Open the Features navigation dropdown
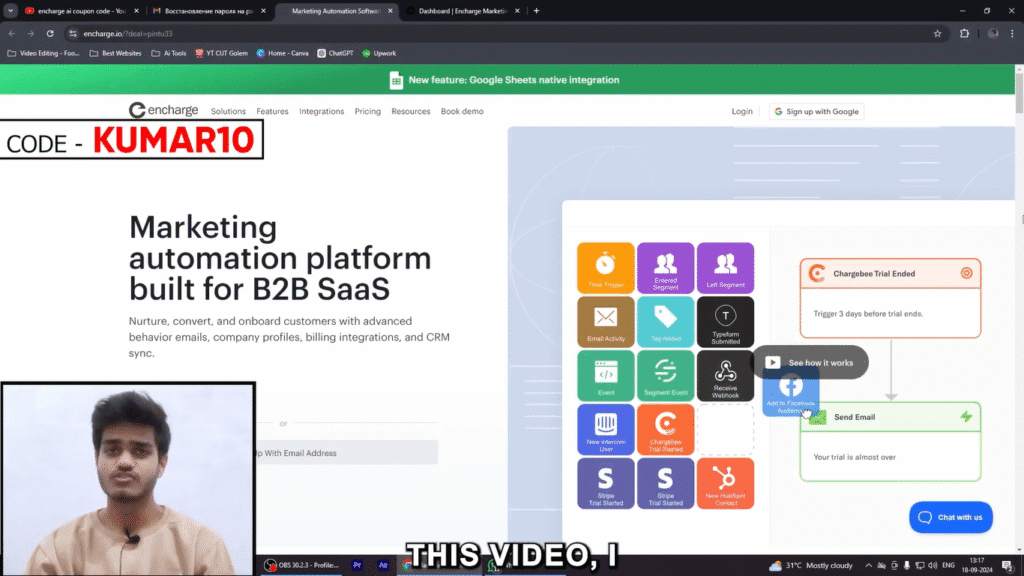This screenshot has height=576, width=1024. click(272, 111)
